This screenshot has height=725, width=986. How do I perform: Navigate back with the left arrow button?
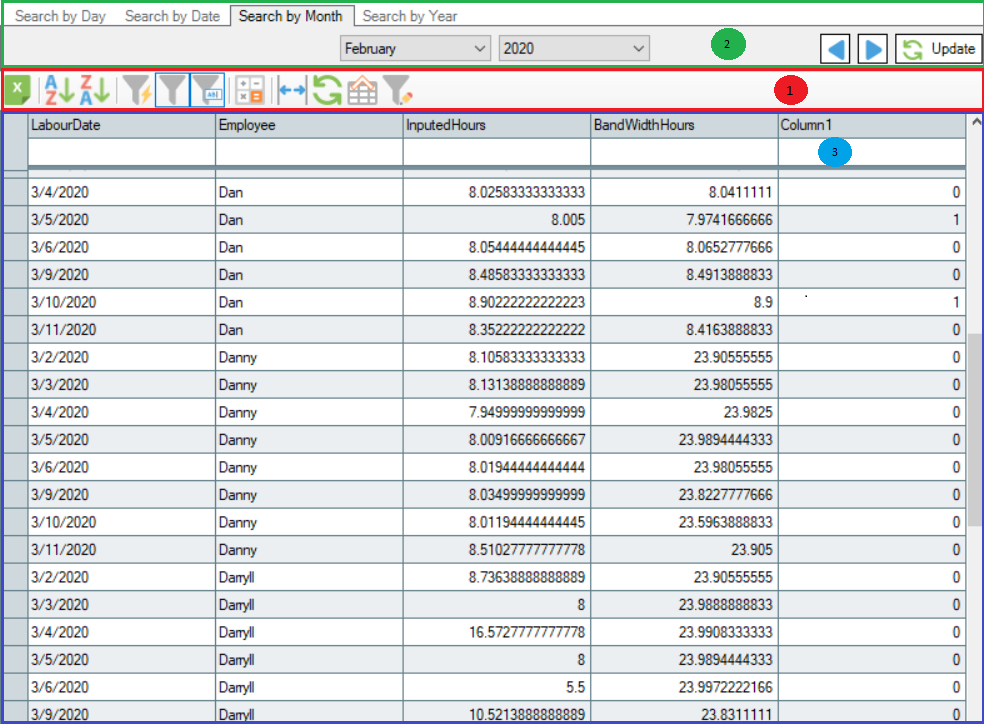835,48
